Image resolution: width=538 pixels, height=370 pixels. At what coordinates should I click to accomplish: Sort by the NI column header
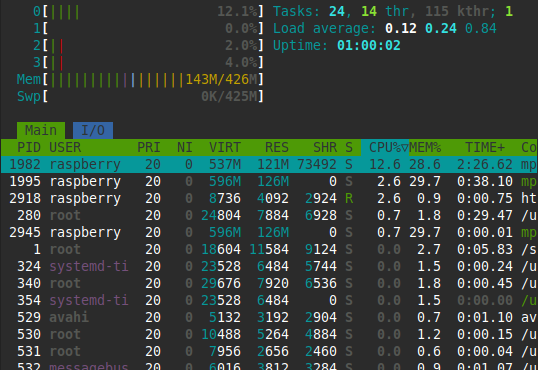coord(185,148)
